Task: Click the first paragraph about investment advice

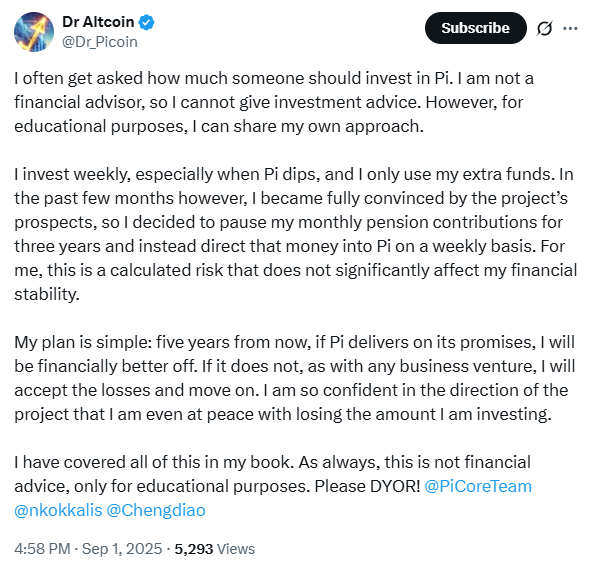Action: tap(274, 102)
